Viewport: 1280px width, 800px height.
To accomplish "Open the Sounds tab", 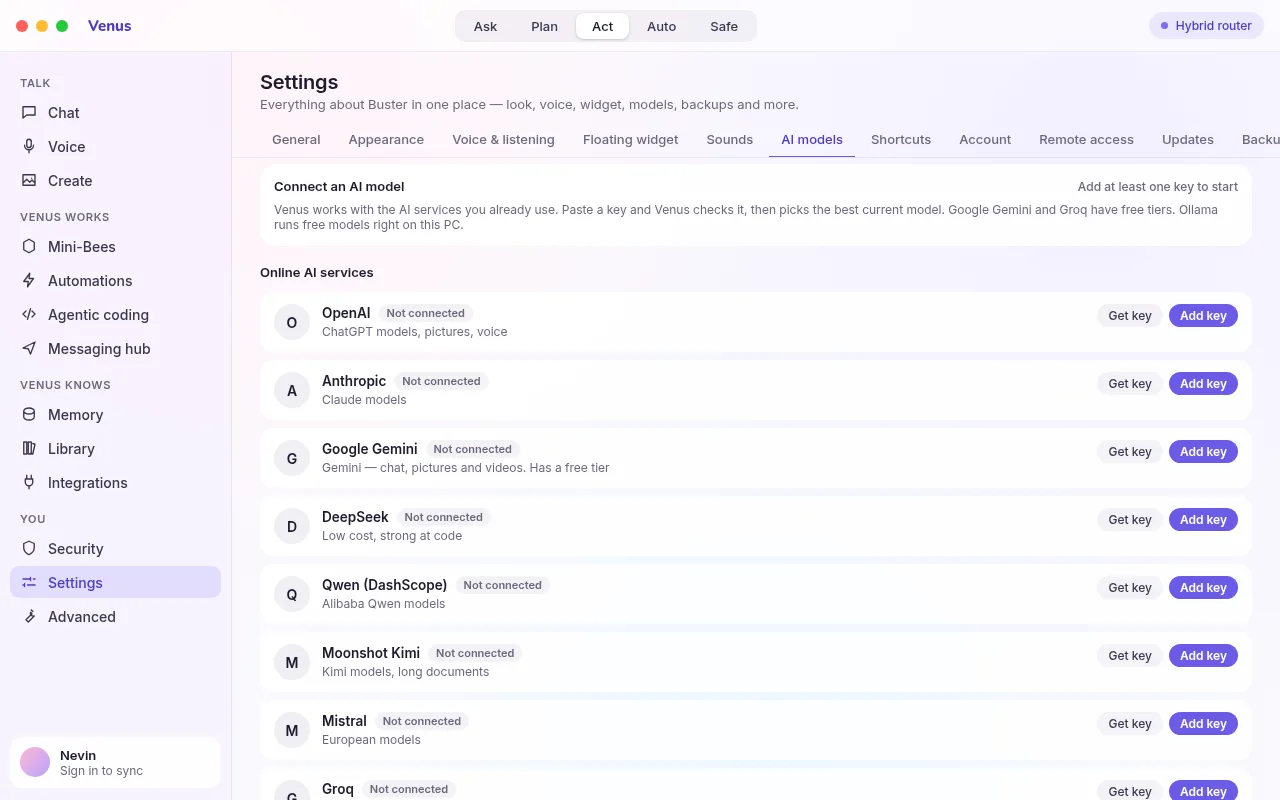I will tap(730, 140).
